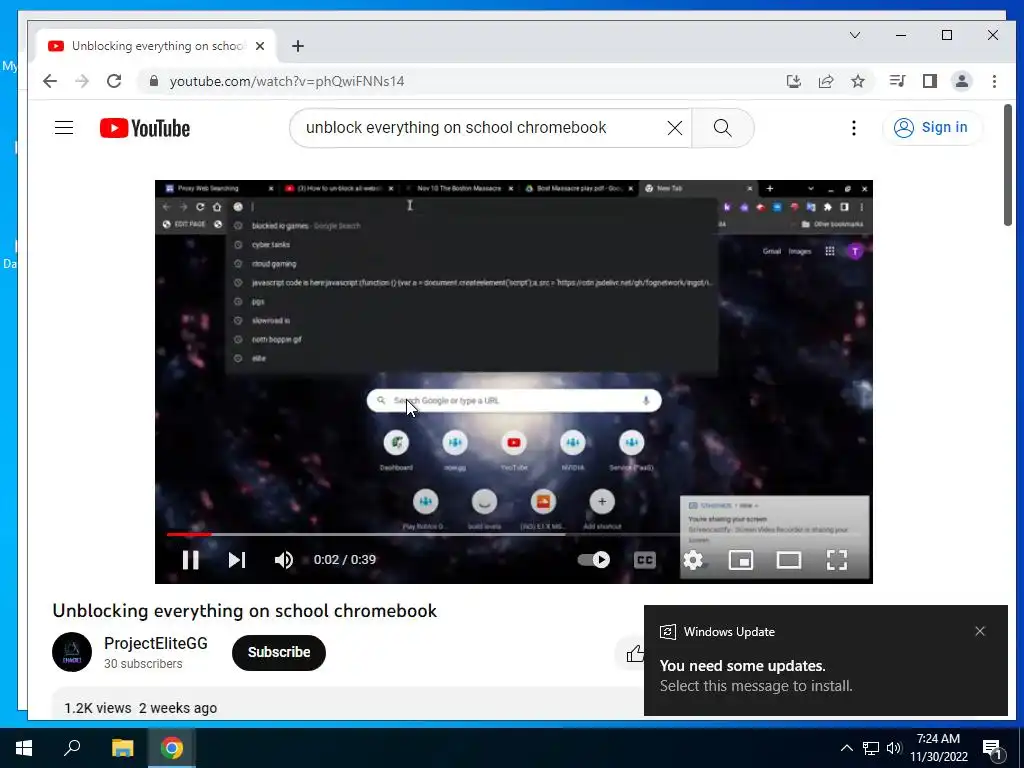Screen dimensions: 1024x768
Task: Show hidden system tray icons
Action: point(846,748)
